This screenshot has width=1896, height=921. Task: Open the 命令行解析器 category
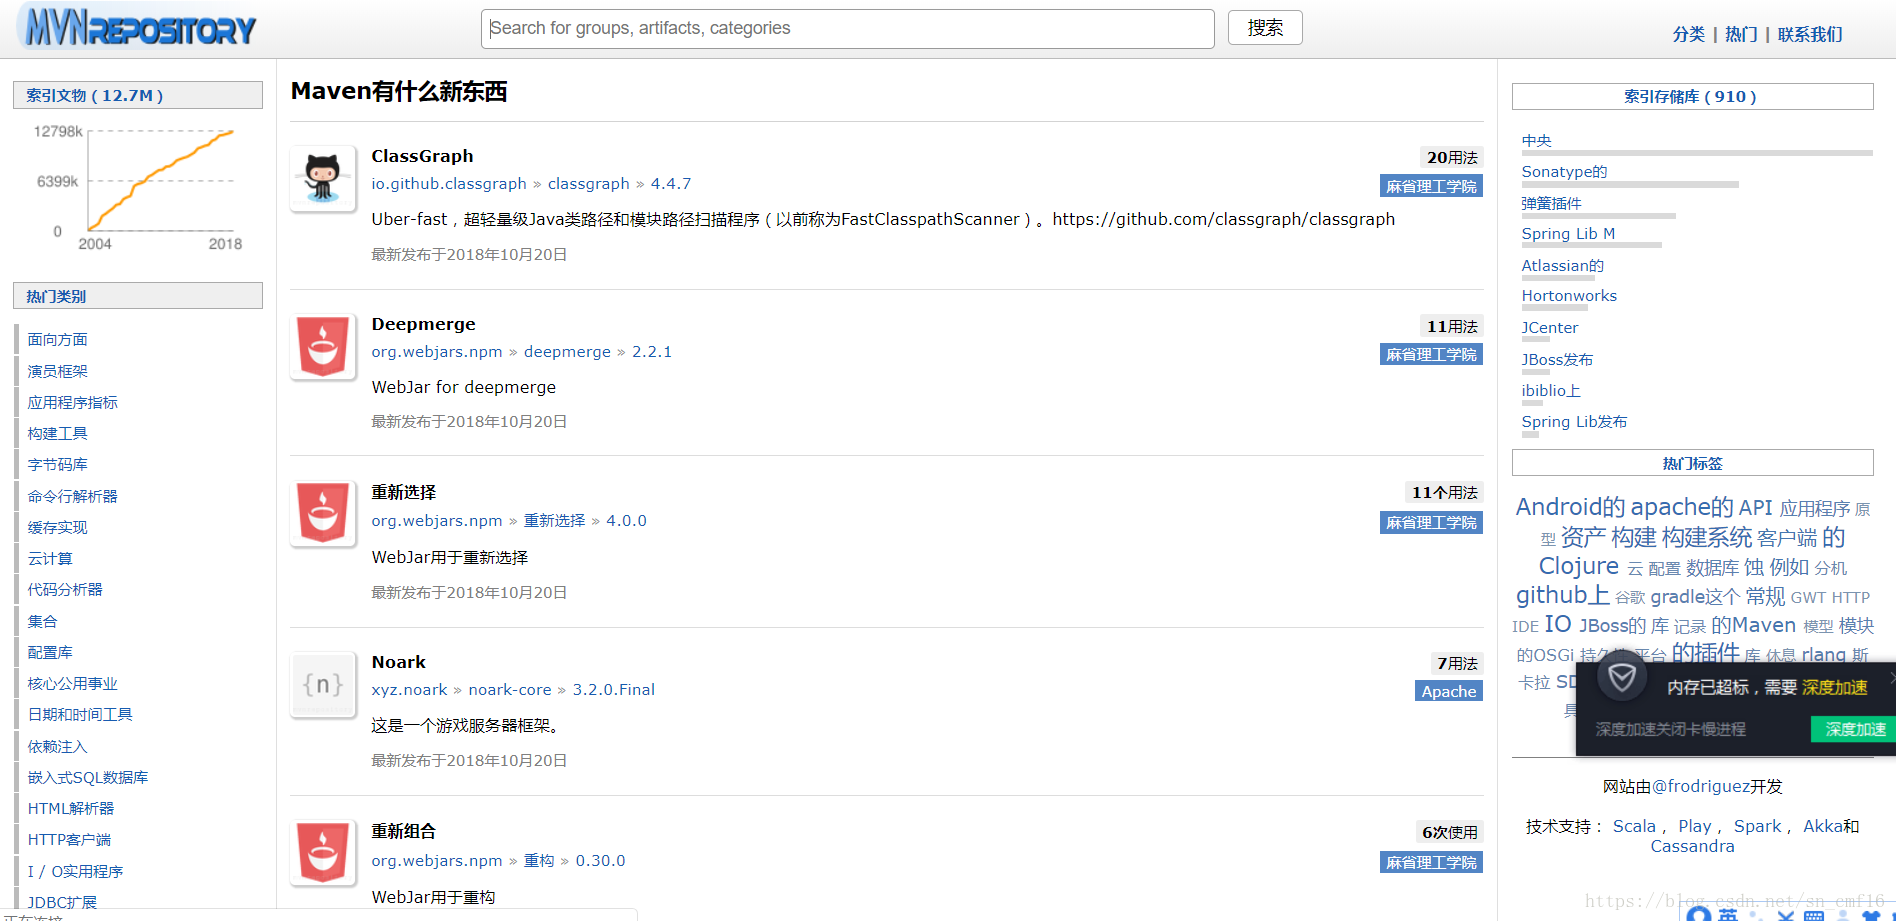[73, 496]
